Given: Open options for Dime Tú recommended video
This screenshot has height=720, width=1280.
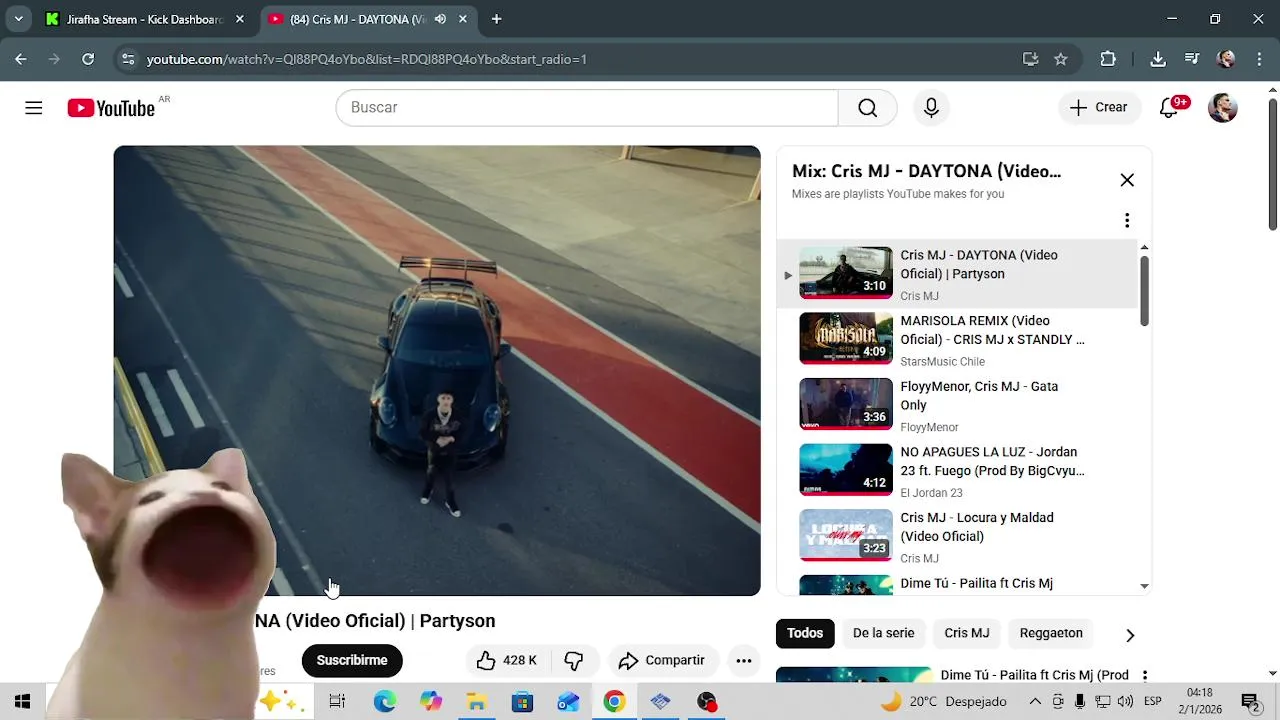Looking at the screenshot, I should point(1144,676).
